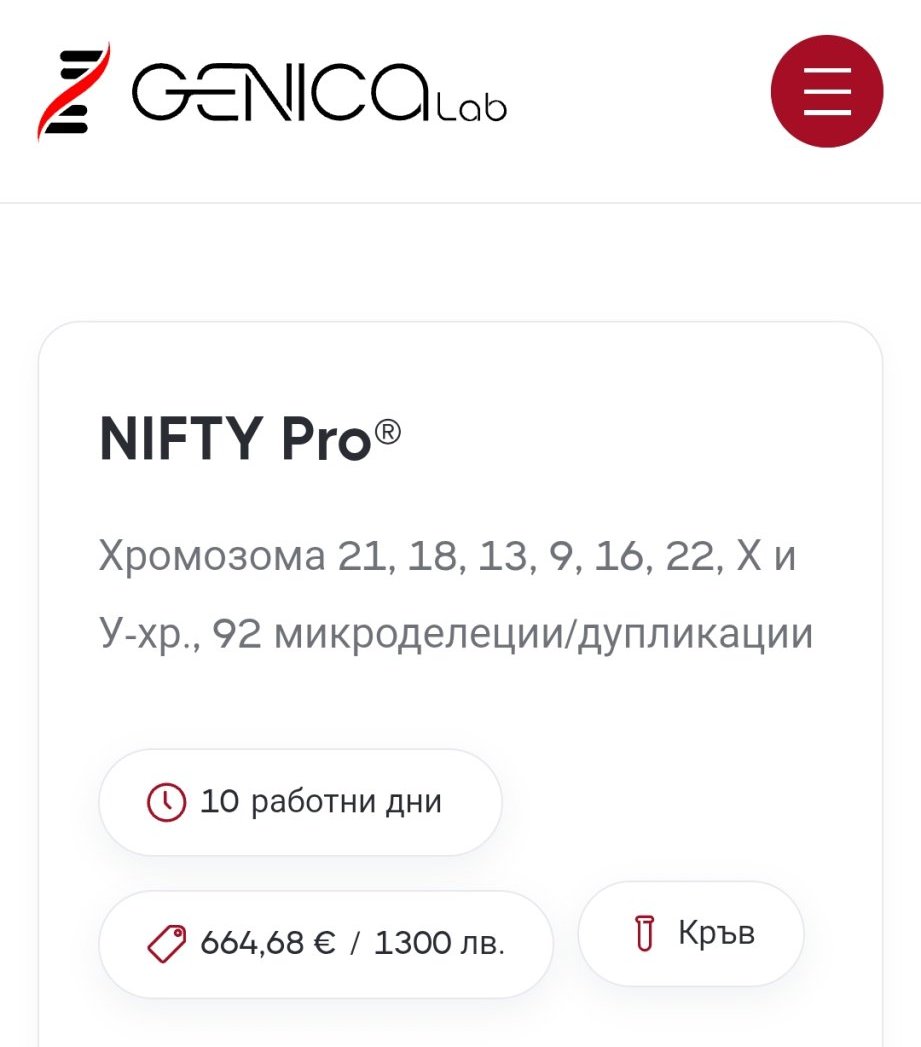Screen dimensions: 921x1047
Task: Click the slash between the two prices
Action: pyautogui.click(x=354, y=943)
